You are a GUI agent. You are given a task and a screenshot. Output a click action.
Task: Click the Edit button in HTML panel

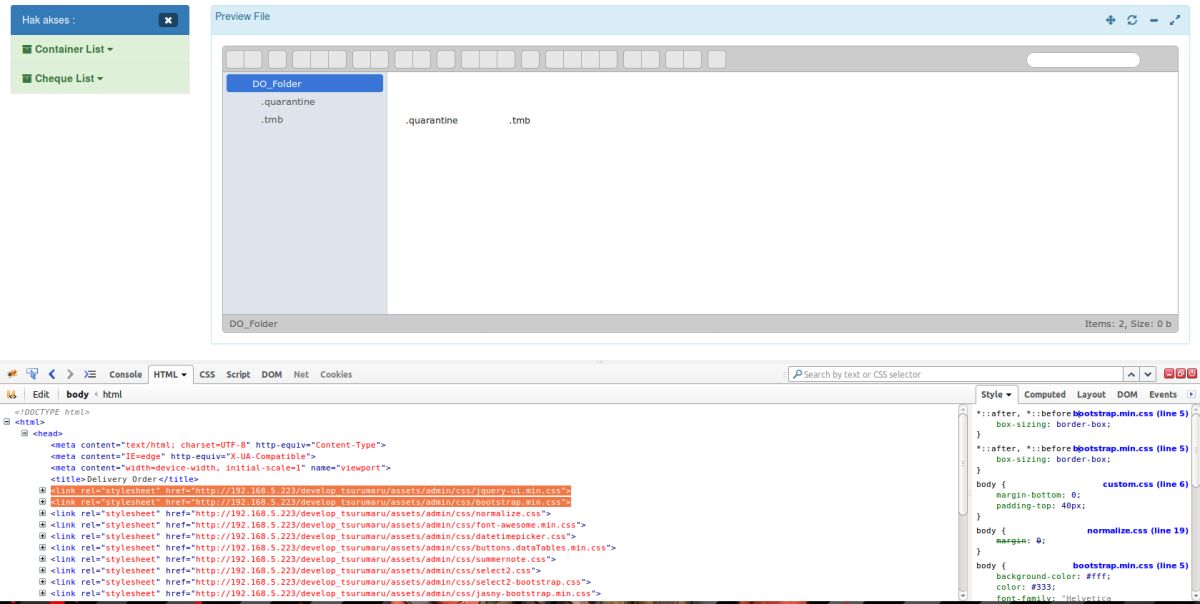coord(41,395)
